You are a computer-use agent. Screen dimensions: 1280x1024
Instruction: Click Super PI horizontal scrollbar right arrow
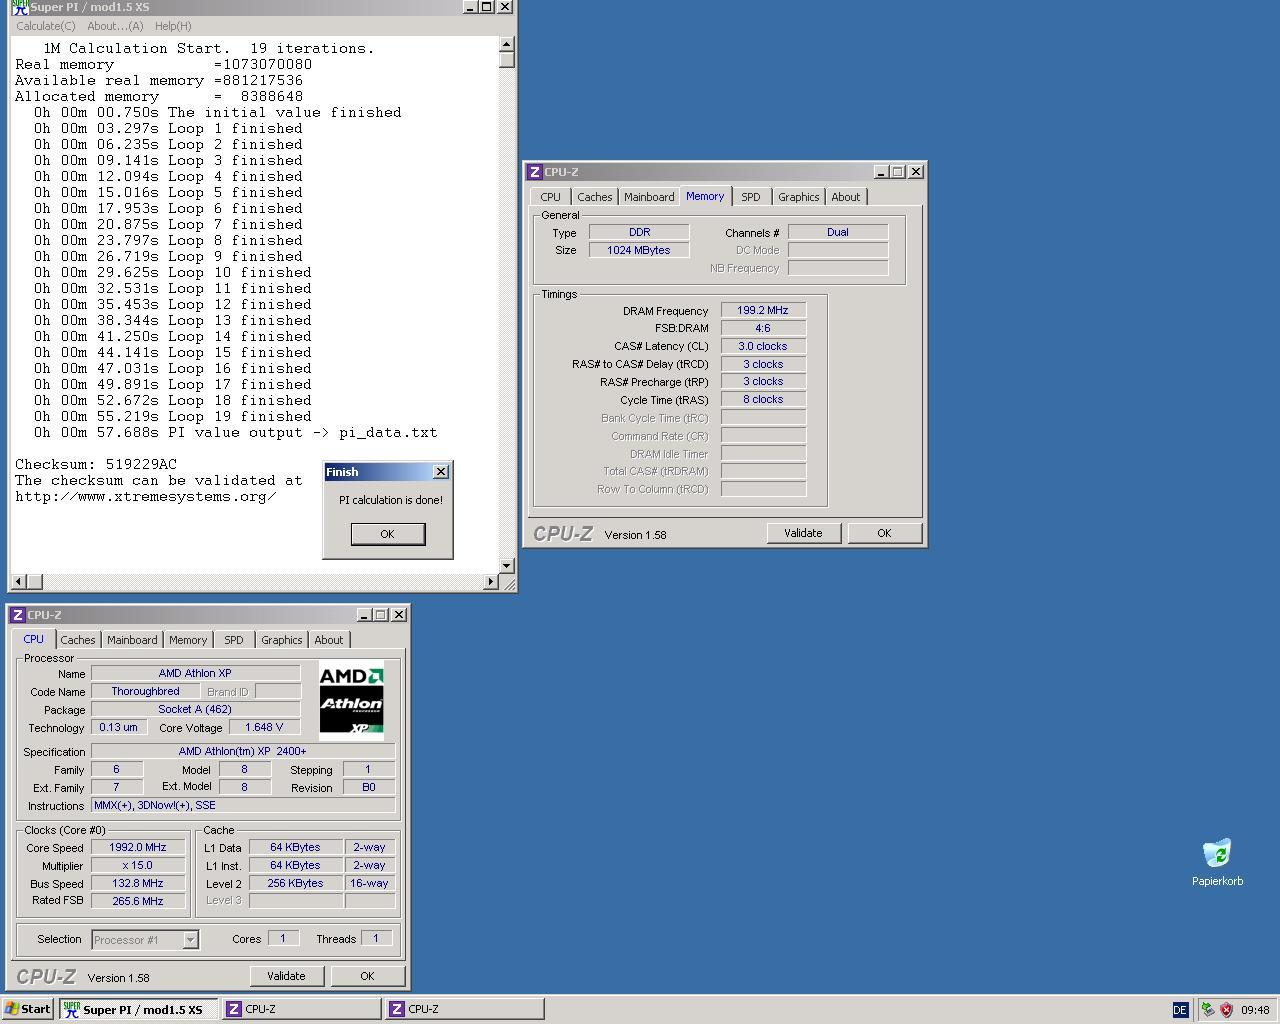[490, 581]
